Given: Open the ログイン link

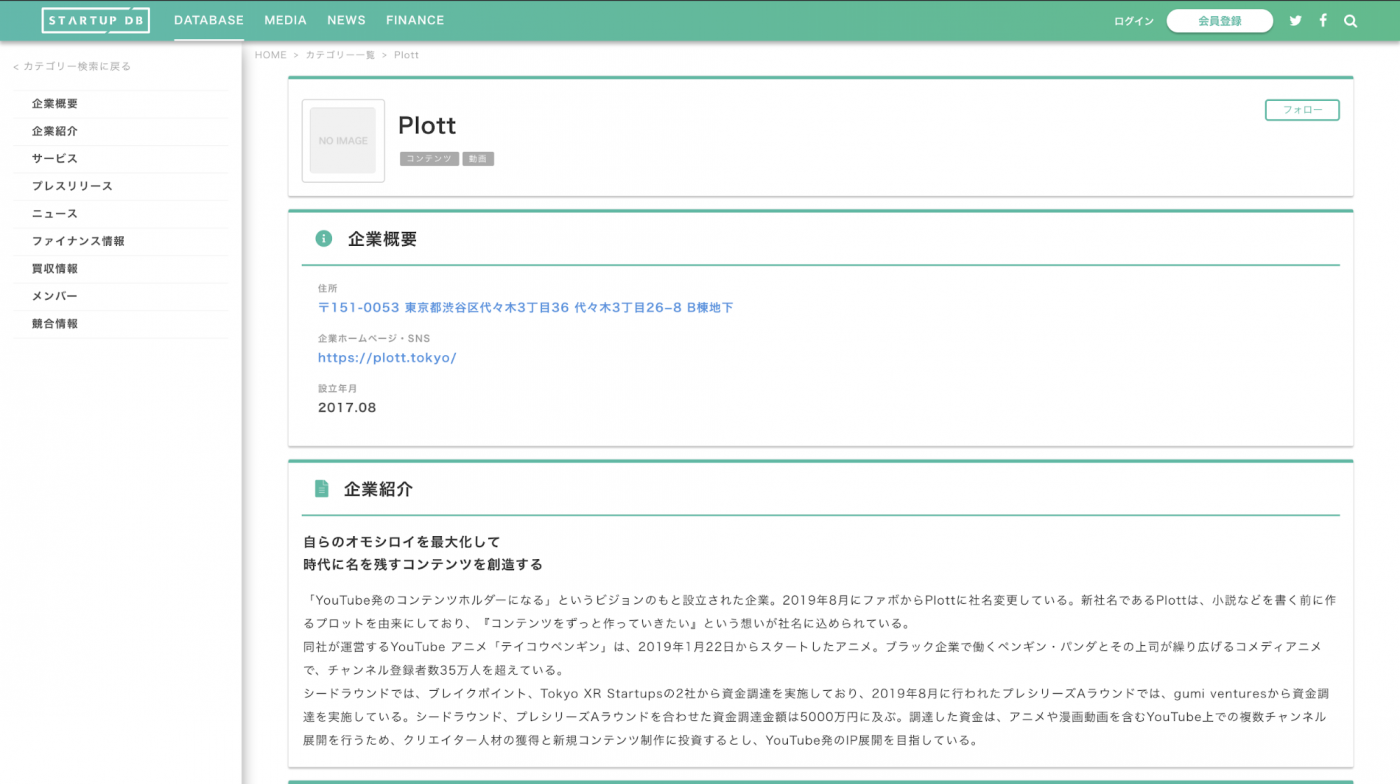Looking at the screenshot, I should pos(1133,20).
